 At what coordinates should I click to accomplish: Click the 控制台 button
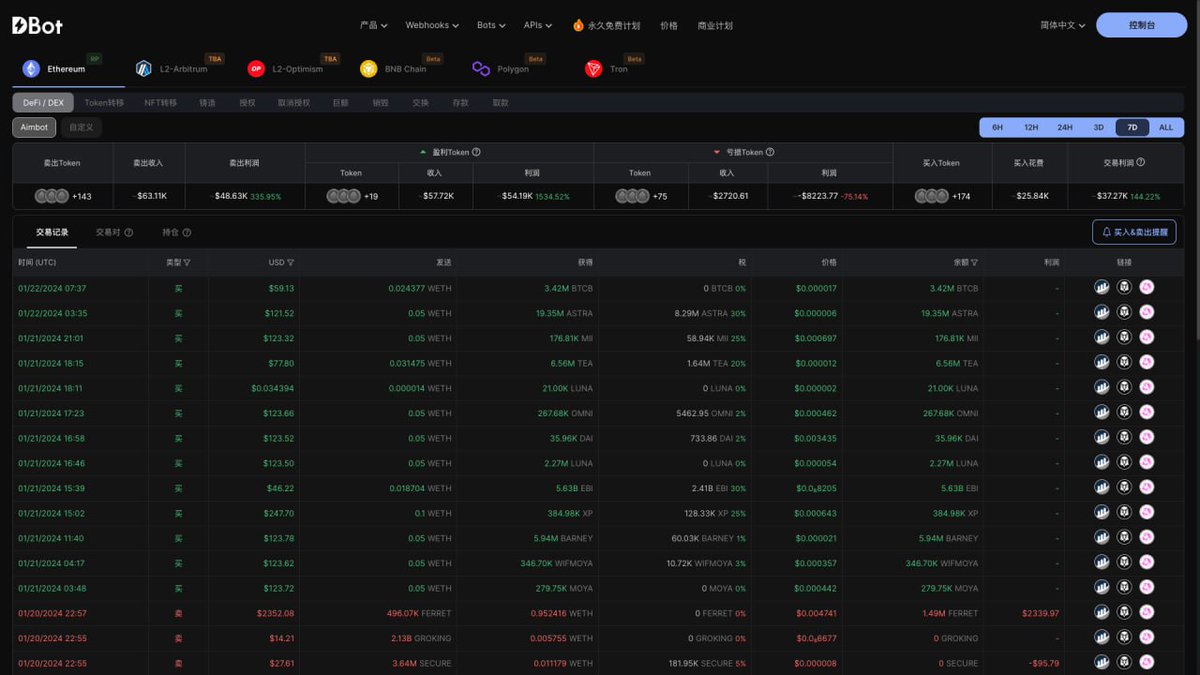pyautogui.click(x=1141, y=25)
